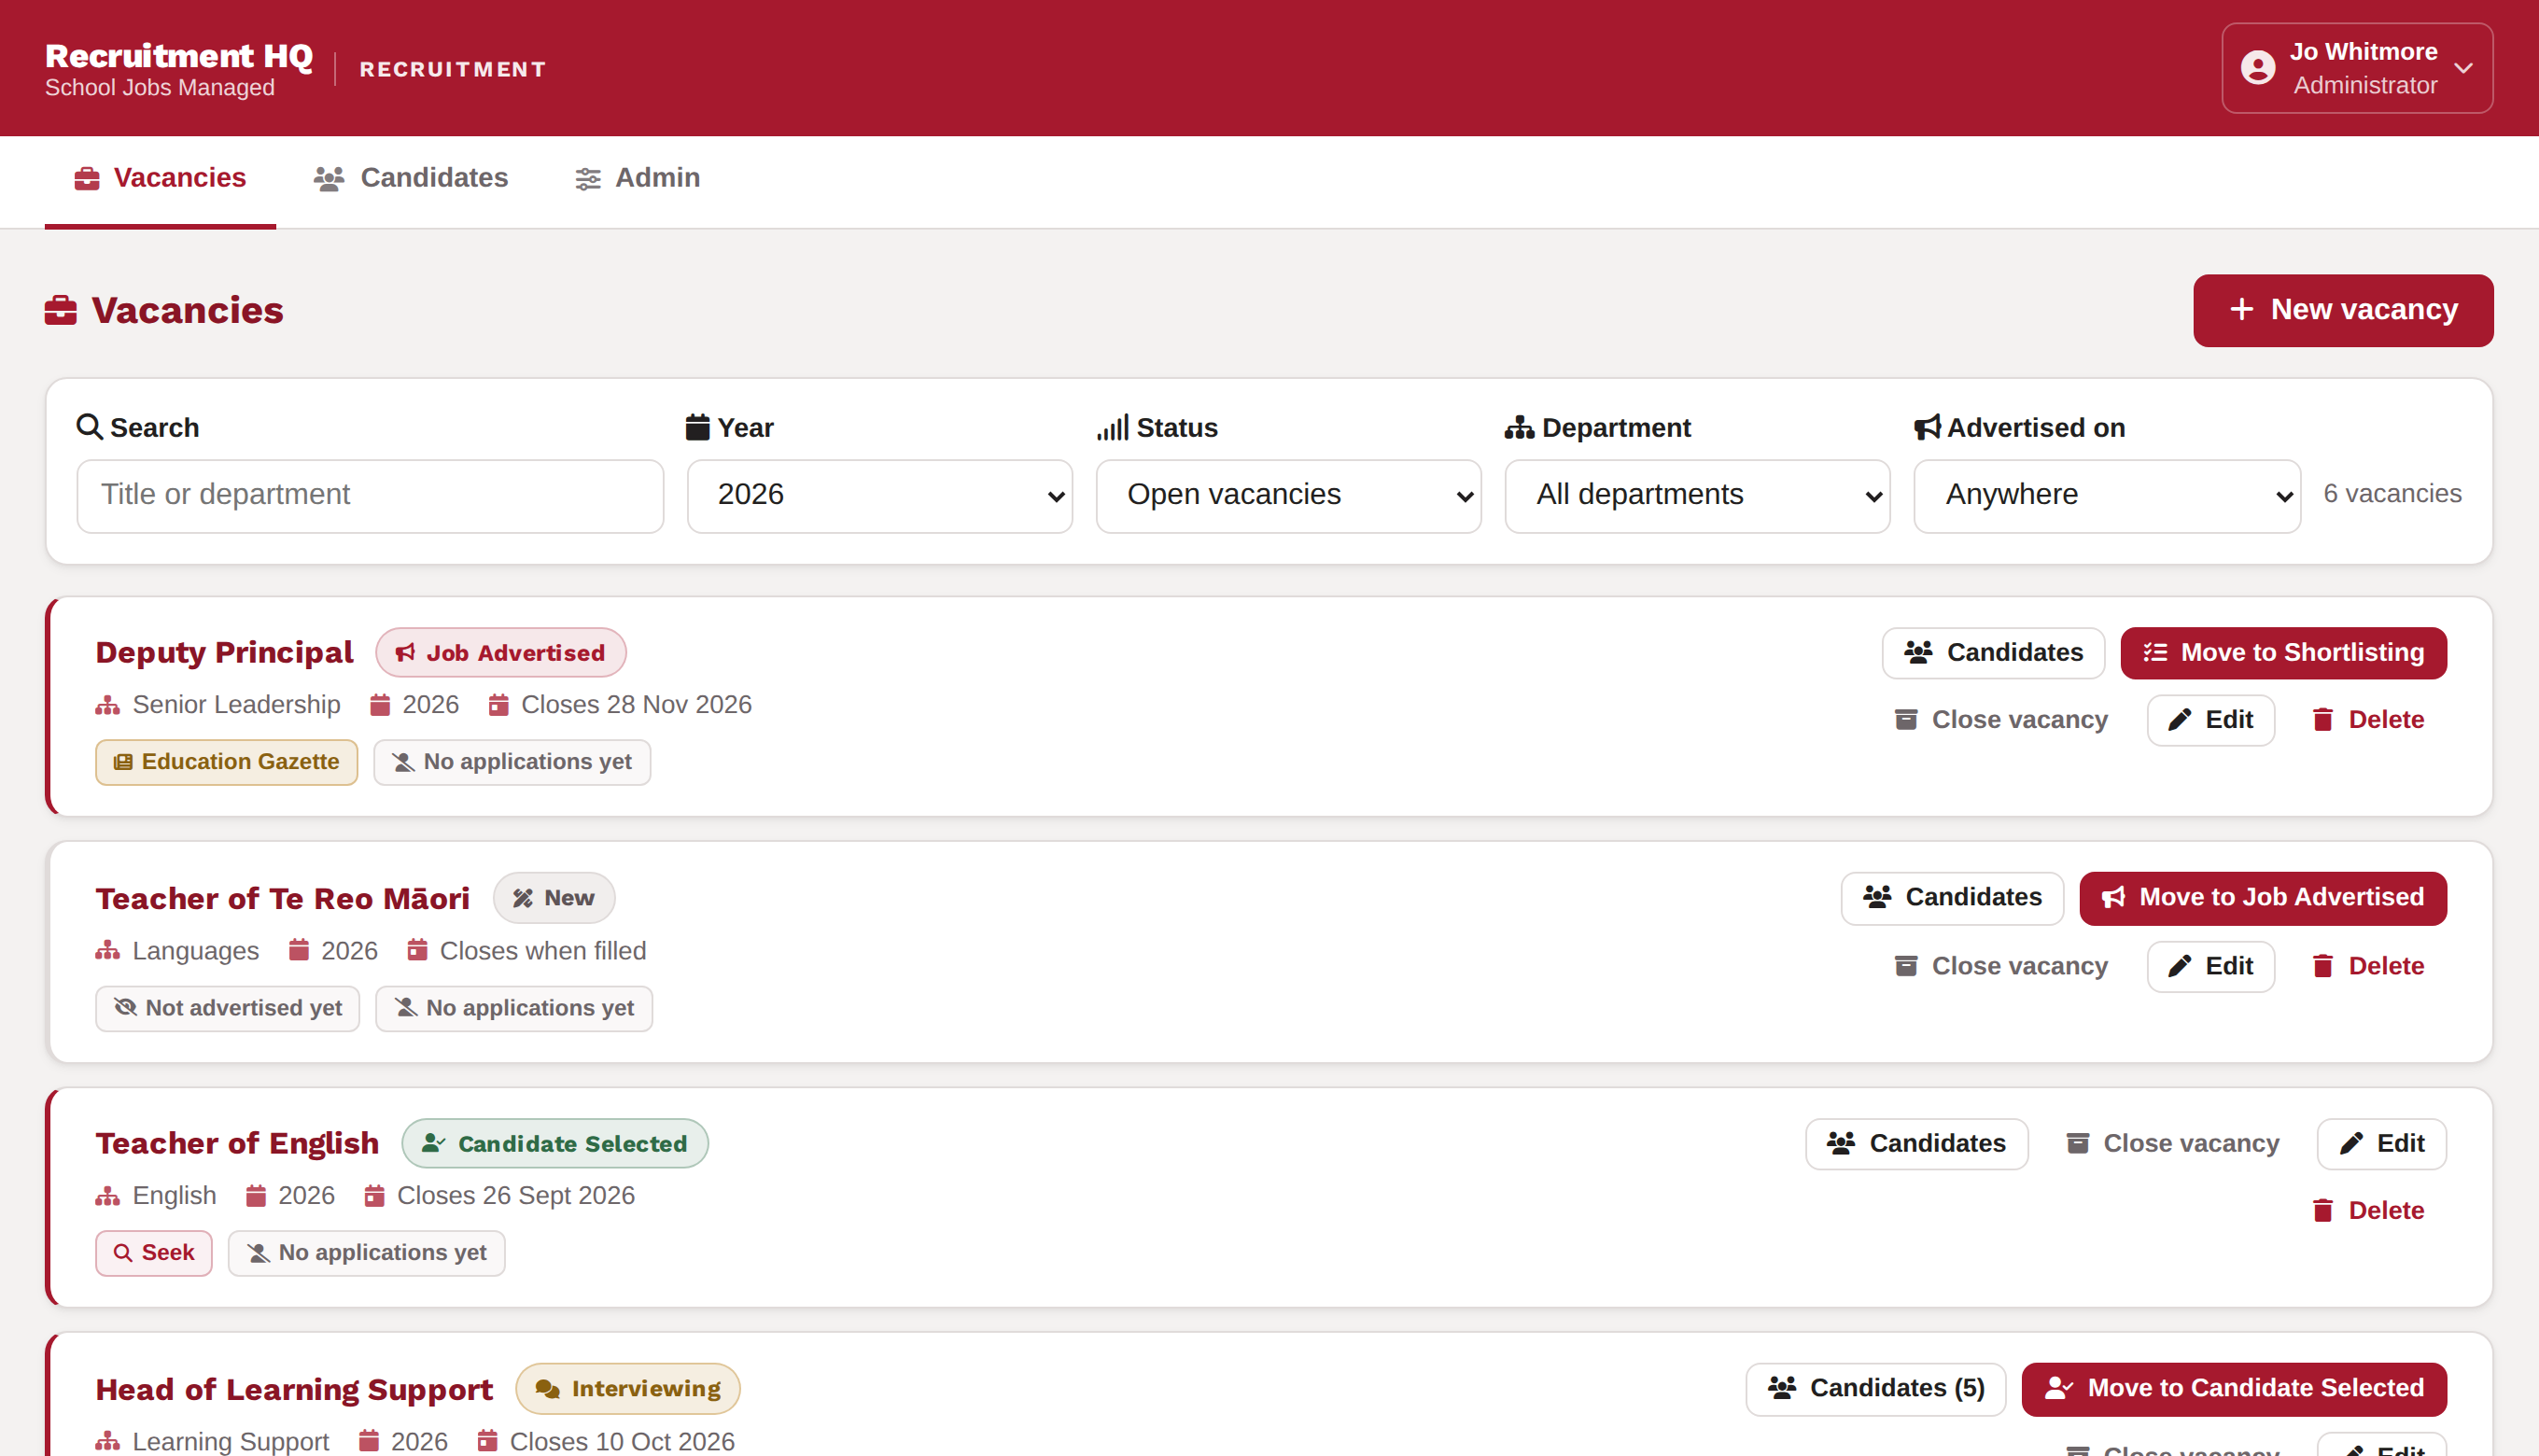This screenshot has height=1456, width=2539.
Task: View Candidates for Deputy Principal
Action: tap(1993, 652)
